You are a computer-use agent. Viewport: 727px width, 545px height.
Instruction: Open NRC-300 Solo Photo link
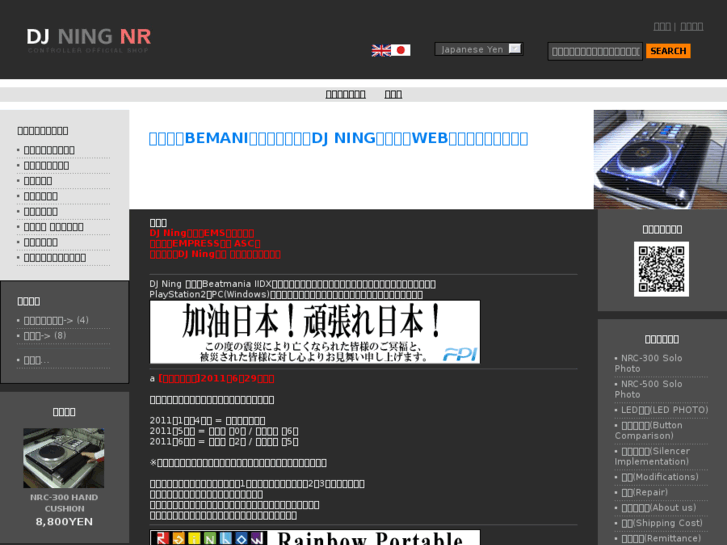[x=648, y=363]
